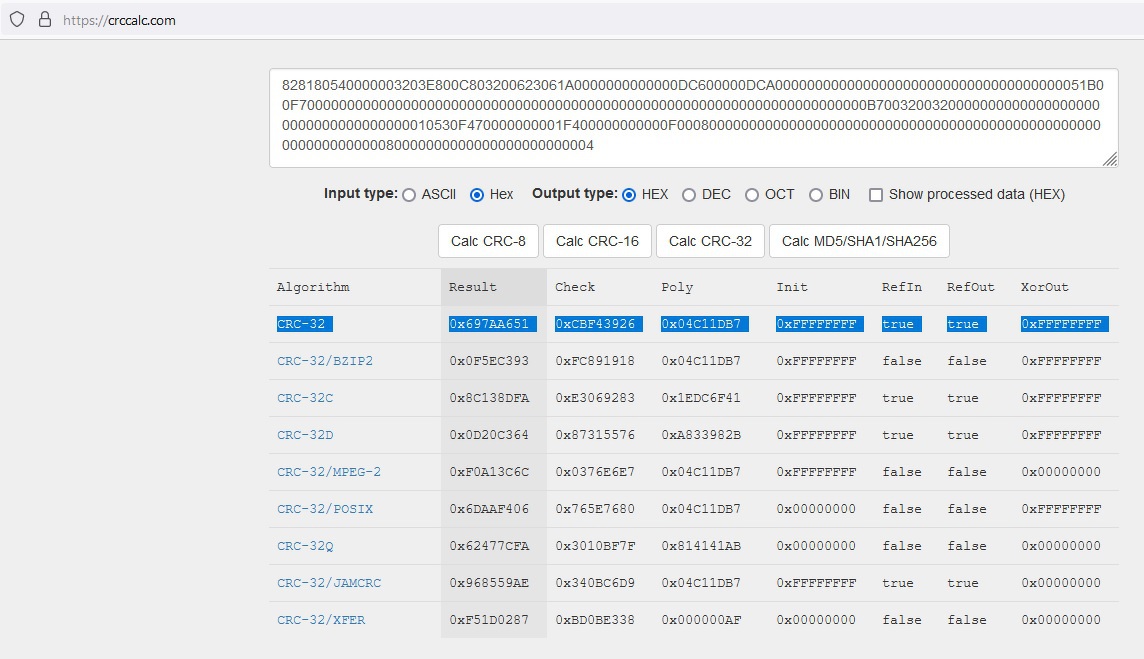Click the check value 0xCBF43926
This screenshot has height=659, width=1144.
[595, 324]
